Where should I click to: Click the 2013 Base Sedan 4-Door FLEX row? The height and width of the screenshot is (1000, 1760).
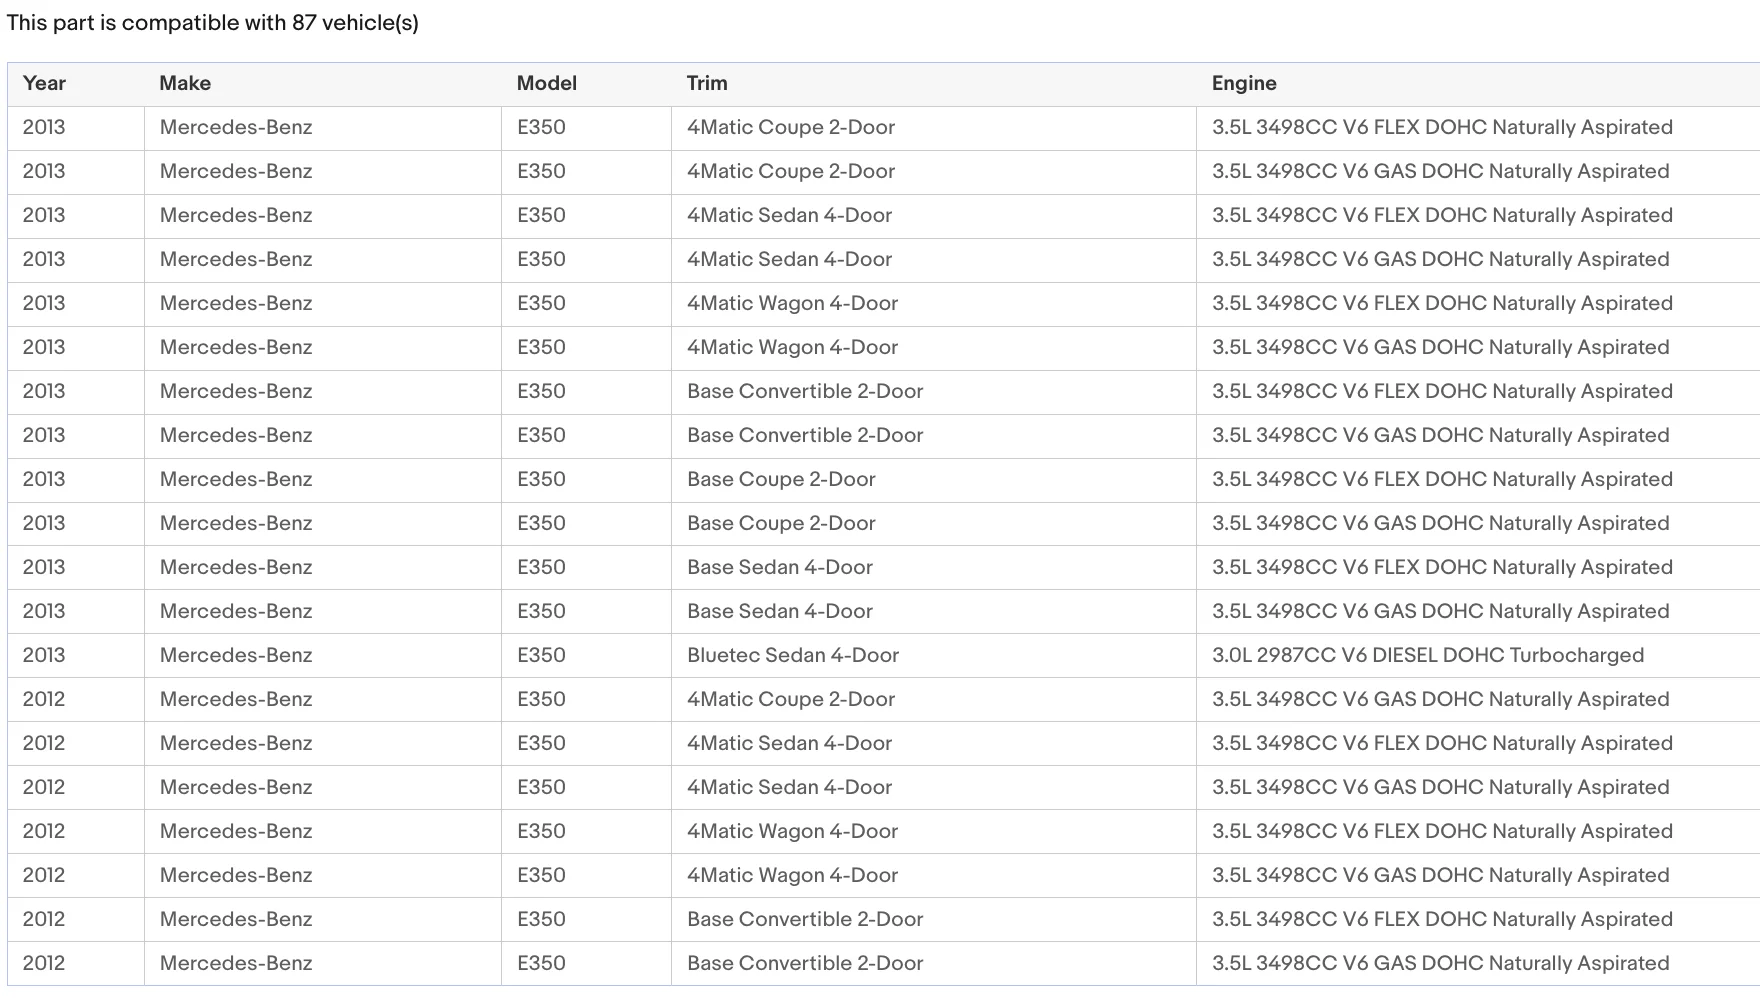(884, 568)
